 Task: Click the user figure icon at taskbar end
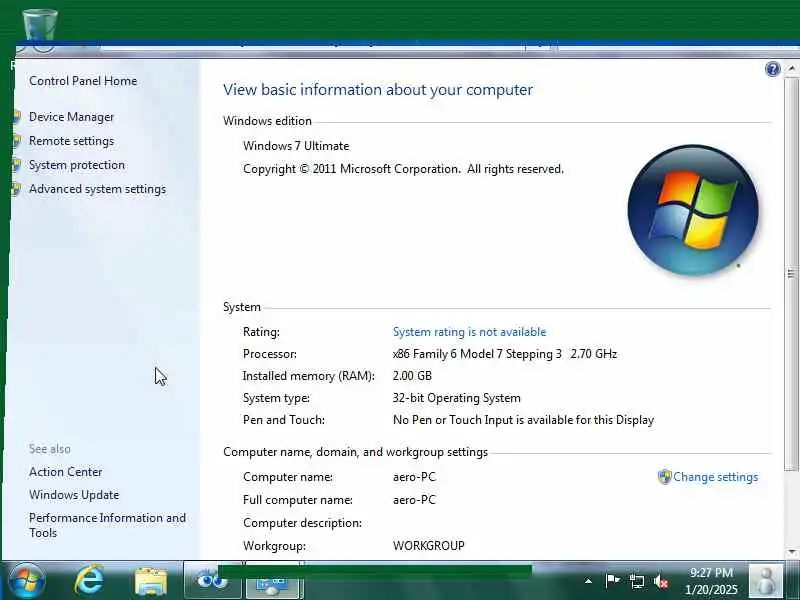[765, 581]
